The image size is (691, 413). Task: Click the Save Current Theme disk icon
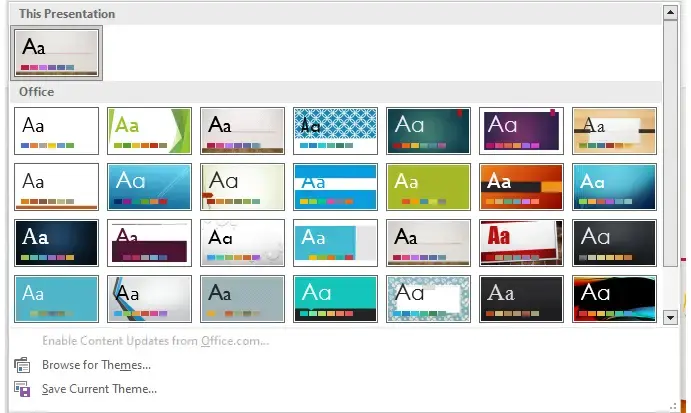(22, 389)
